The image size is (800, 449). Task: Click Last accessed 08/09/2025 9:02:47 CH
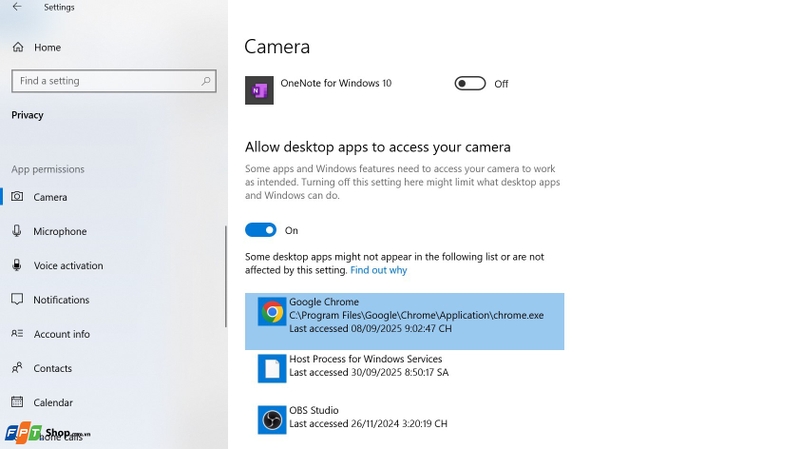click(x=370, y=329)
